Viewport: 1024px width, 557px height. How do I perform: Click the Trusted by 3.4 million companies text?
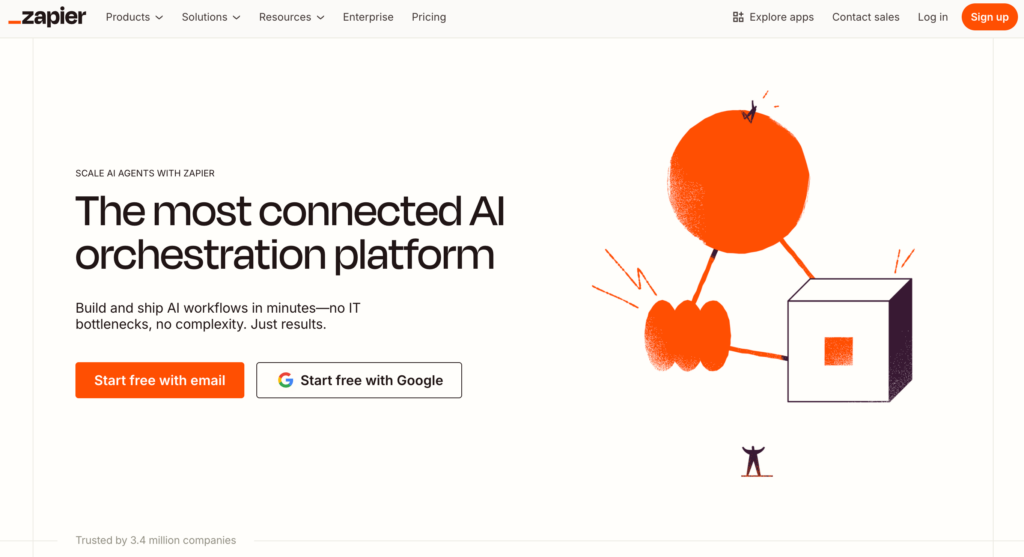coord(156,540)
